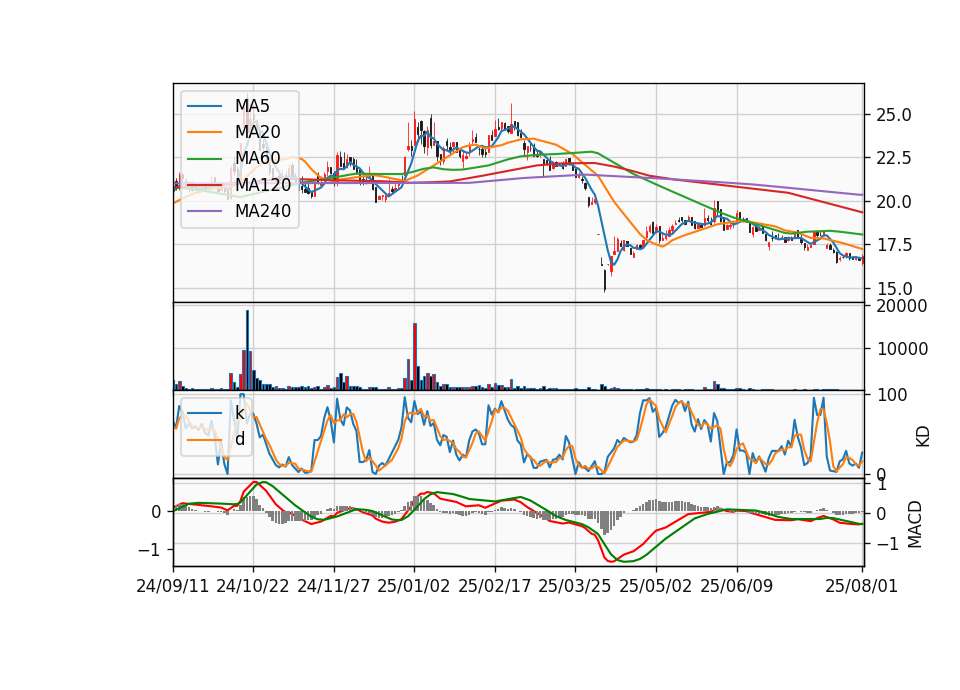Click the 15.0 price axis label
The height and width of the screenshot is (690, 960).
point(894,289)
